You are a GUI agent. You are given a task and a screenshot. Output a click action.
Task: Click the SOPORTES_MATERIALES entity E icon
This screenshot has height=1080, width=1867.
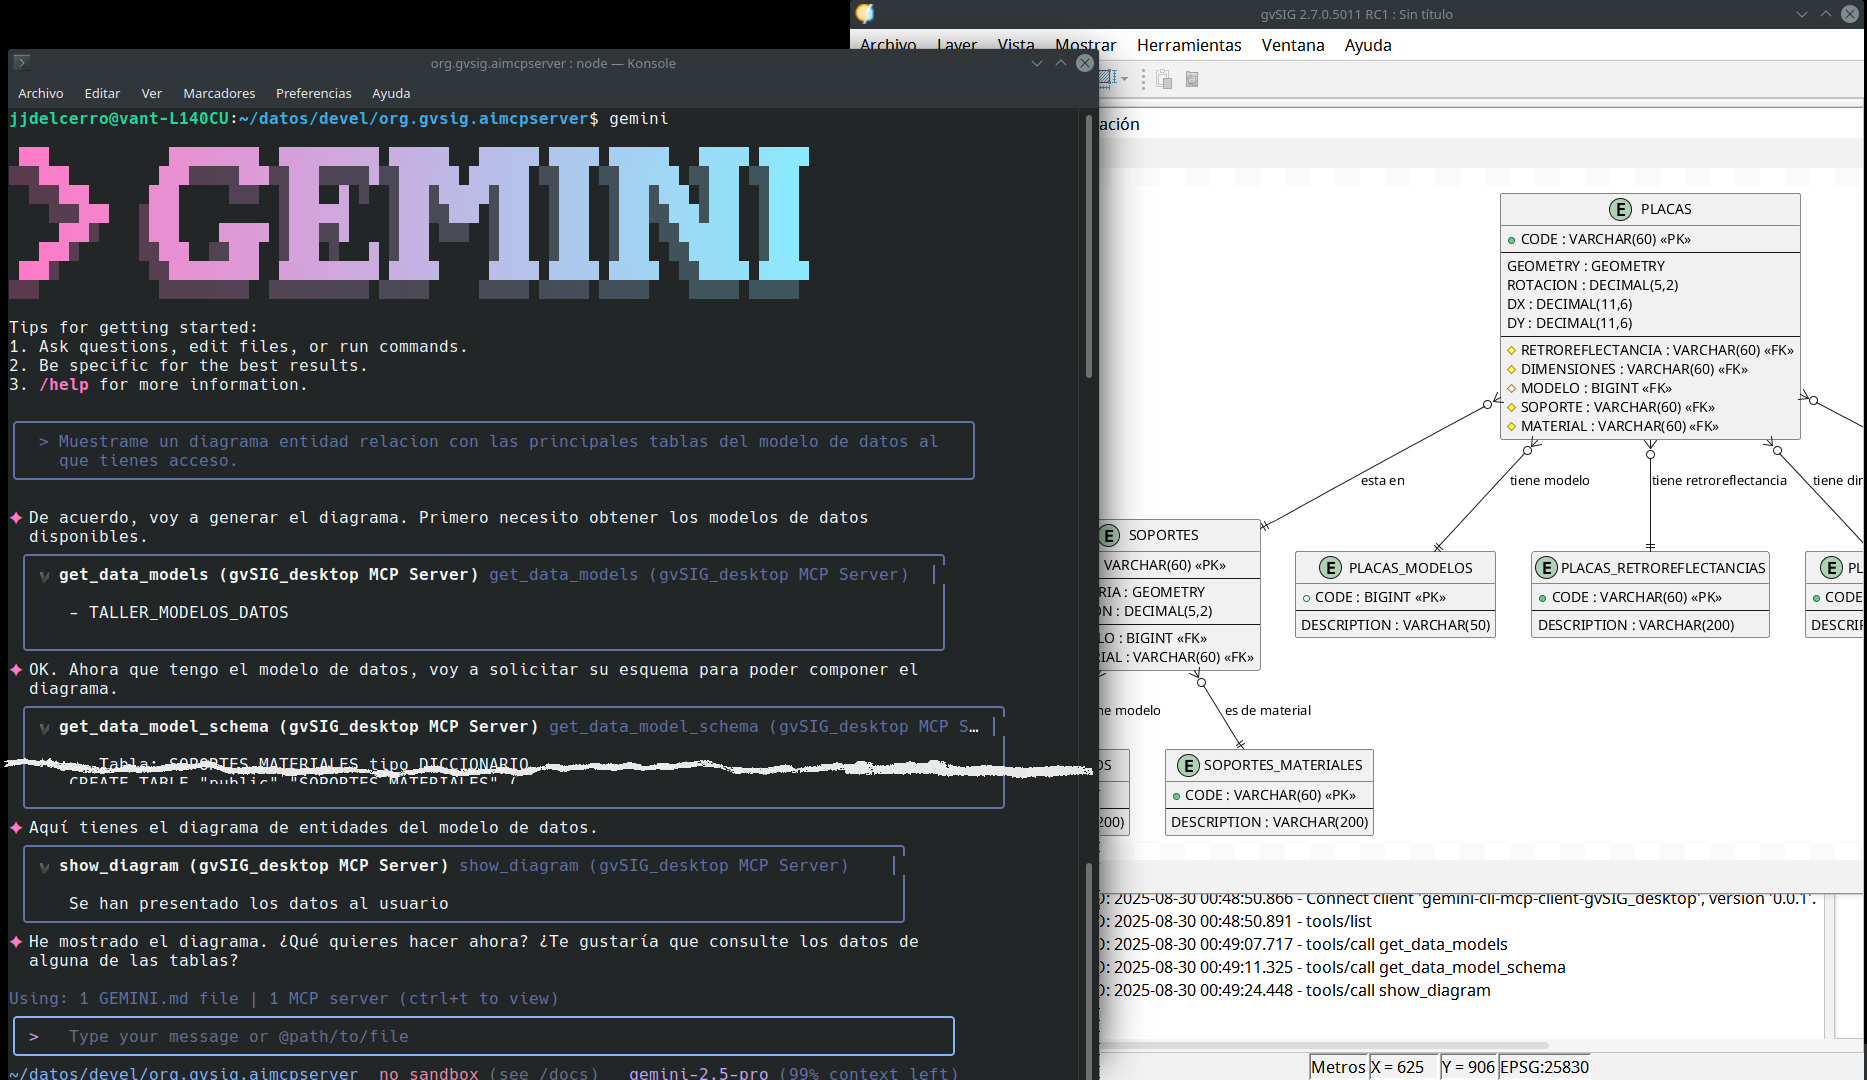point(1188,766)
